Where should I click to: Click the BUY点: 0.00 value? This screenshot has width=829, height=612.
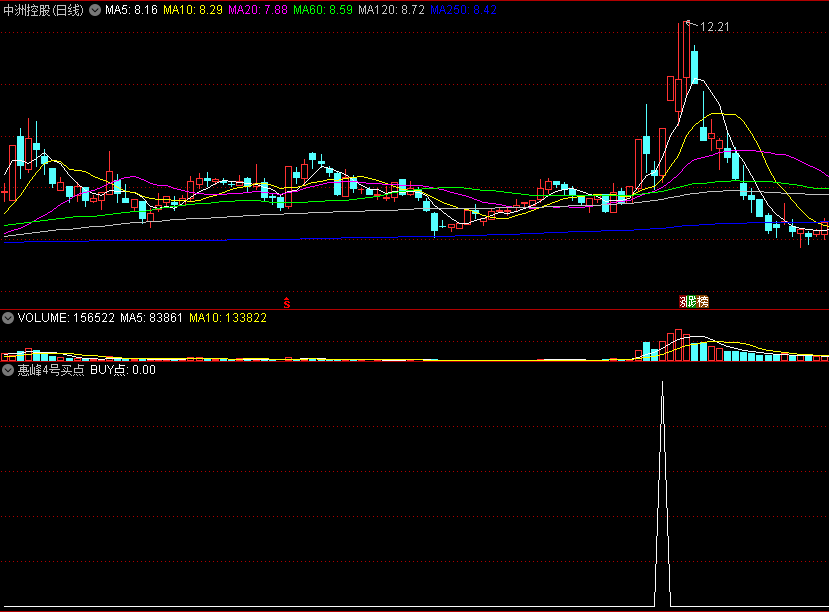pos(123,370)
